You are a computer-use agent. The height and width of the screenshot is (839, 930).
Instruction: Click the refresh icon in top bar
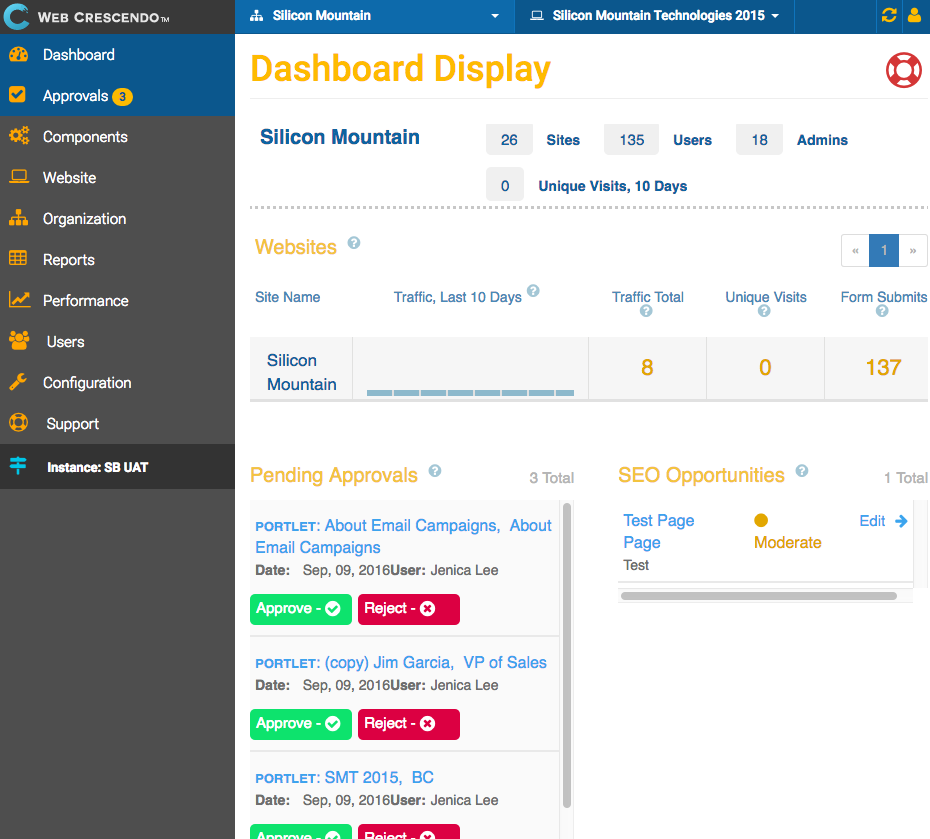click(888, 15)
